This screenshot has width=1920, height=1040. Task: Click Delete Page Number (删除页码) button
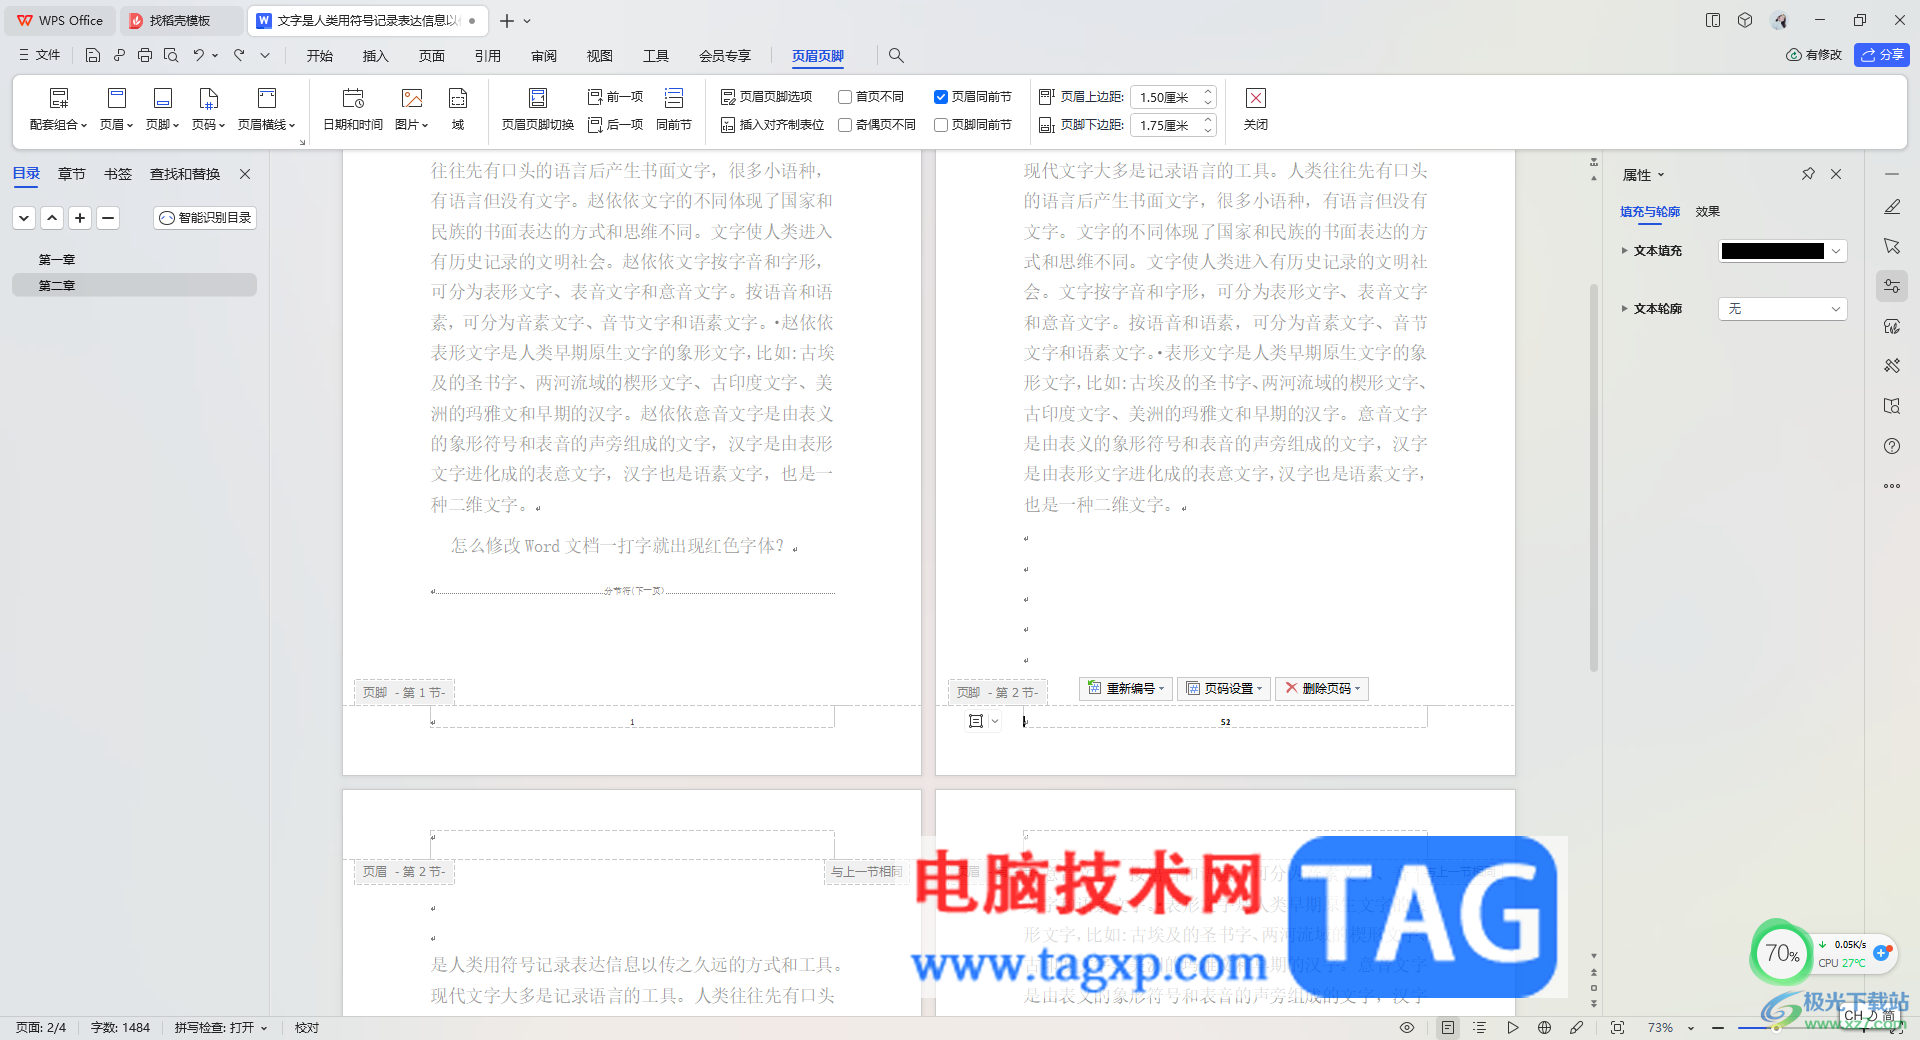(1322, 688)
